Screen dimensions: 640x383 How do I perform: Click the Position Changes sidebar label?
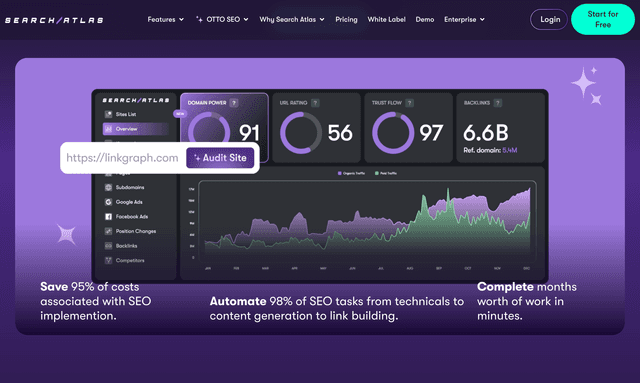[x=136, y=231]
